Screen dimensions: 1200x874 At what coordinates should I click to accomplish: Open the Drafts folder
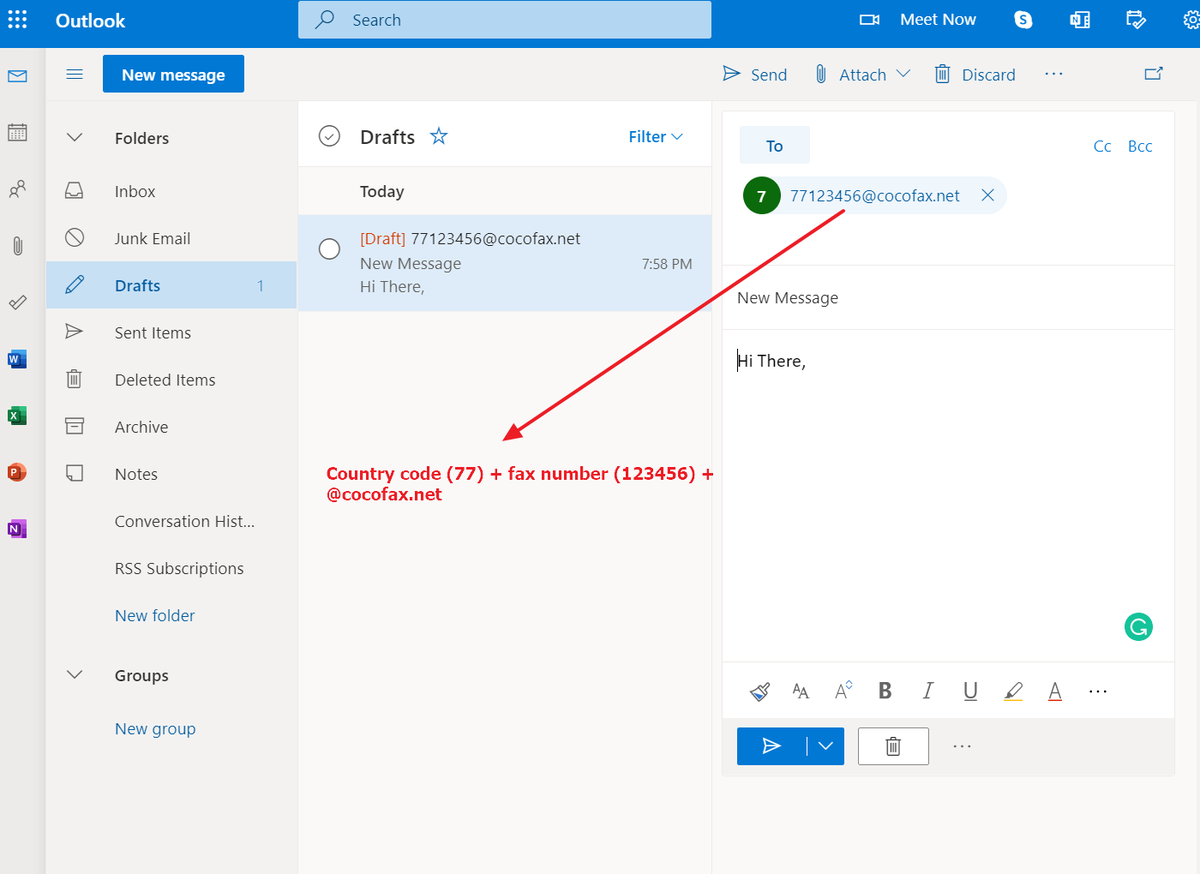pyautogui.click(x=172, y=285)
